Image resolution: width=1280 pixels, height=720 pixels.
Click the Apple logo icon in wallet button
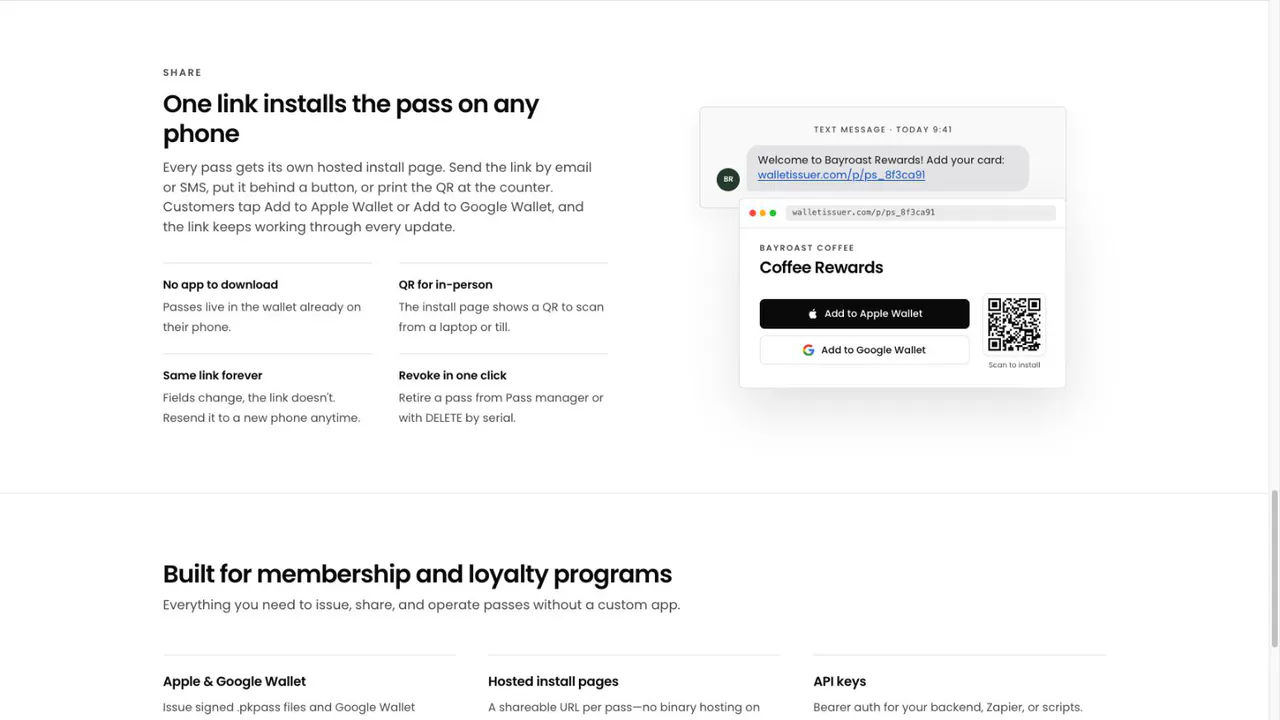pos(812,313)
